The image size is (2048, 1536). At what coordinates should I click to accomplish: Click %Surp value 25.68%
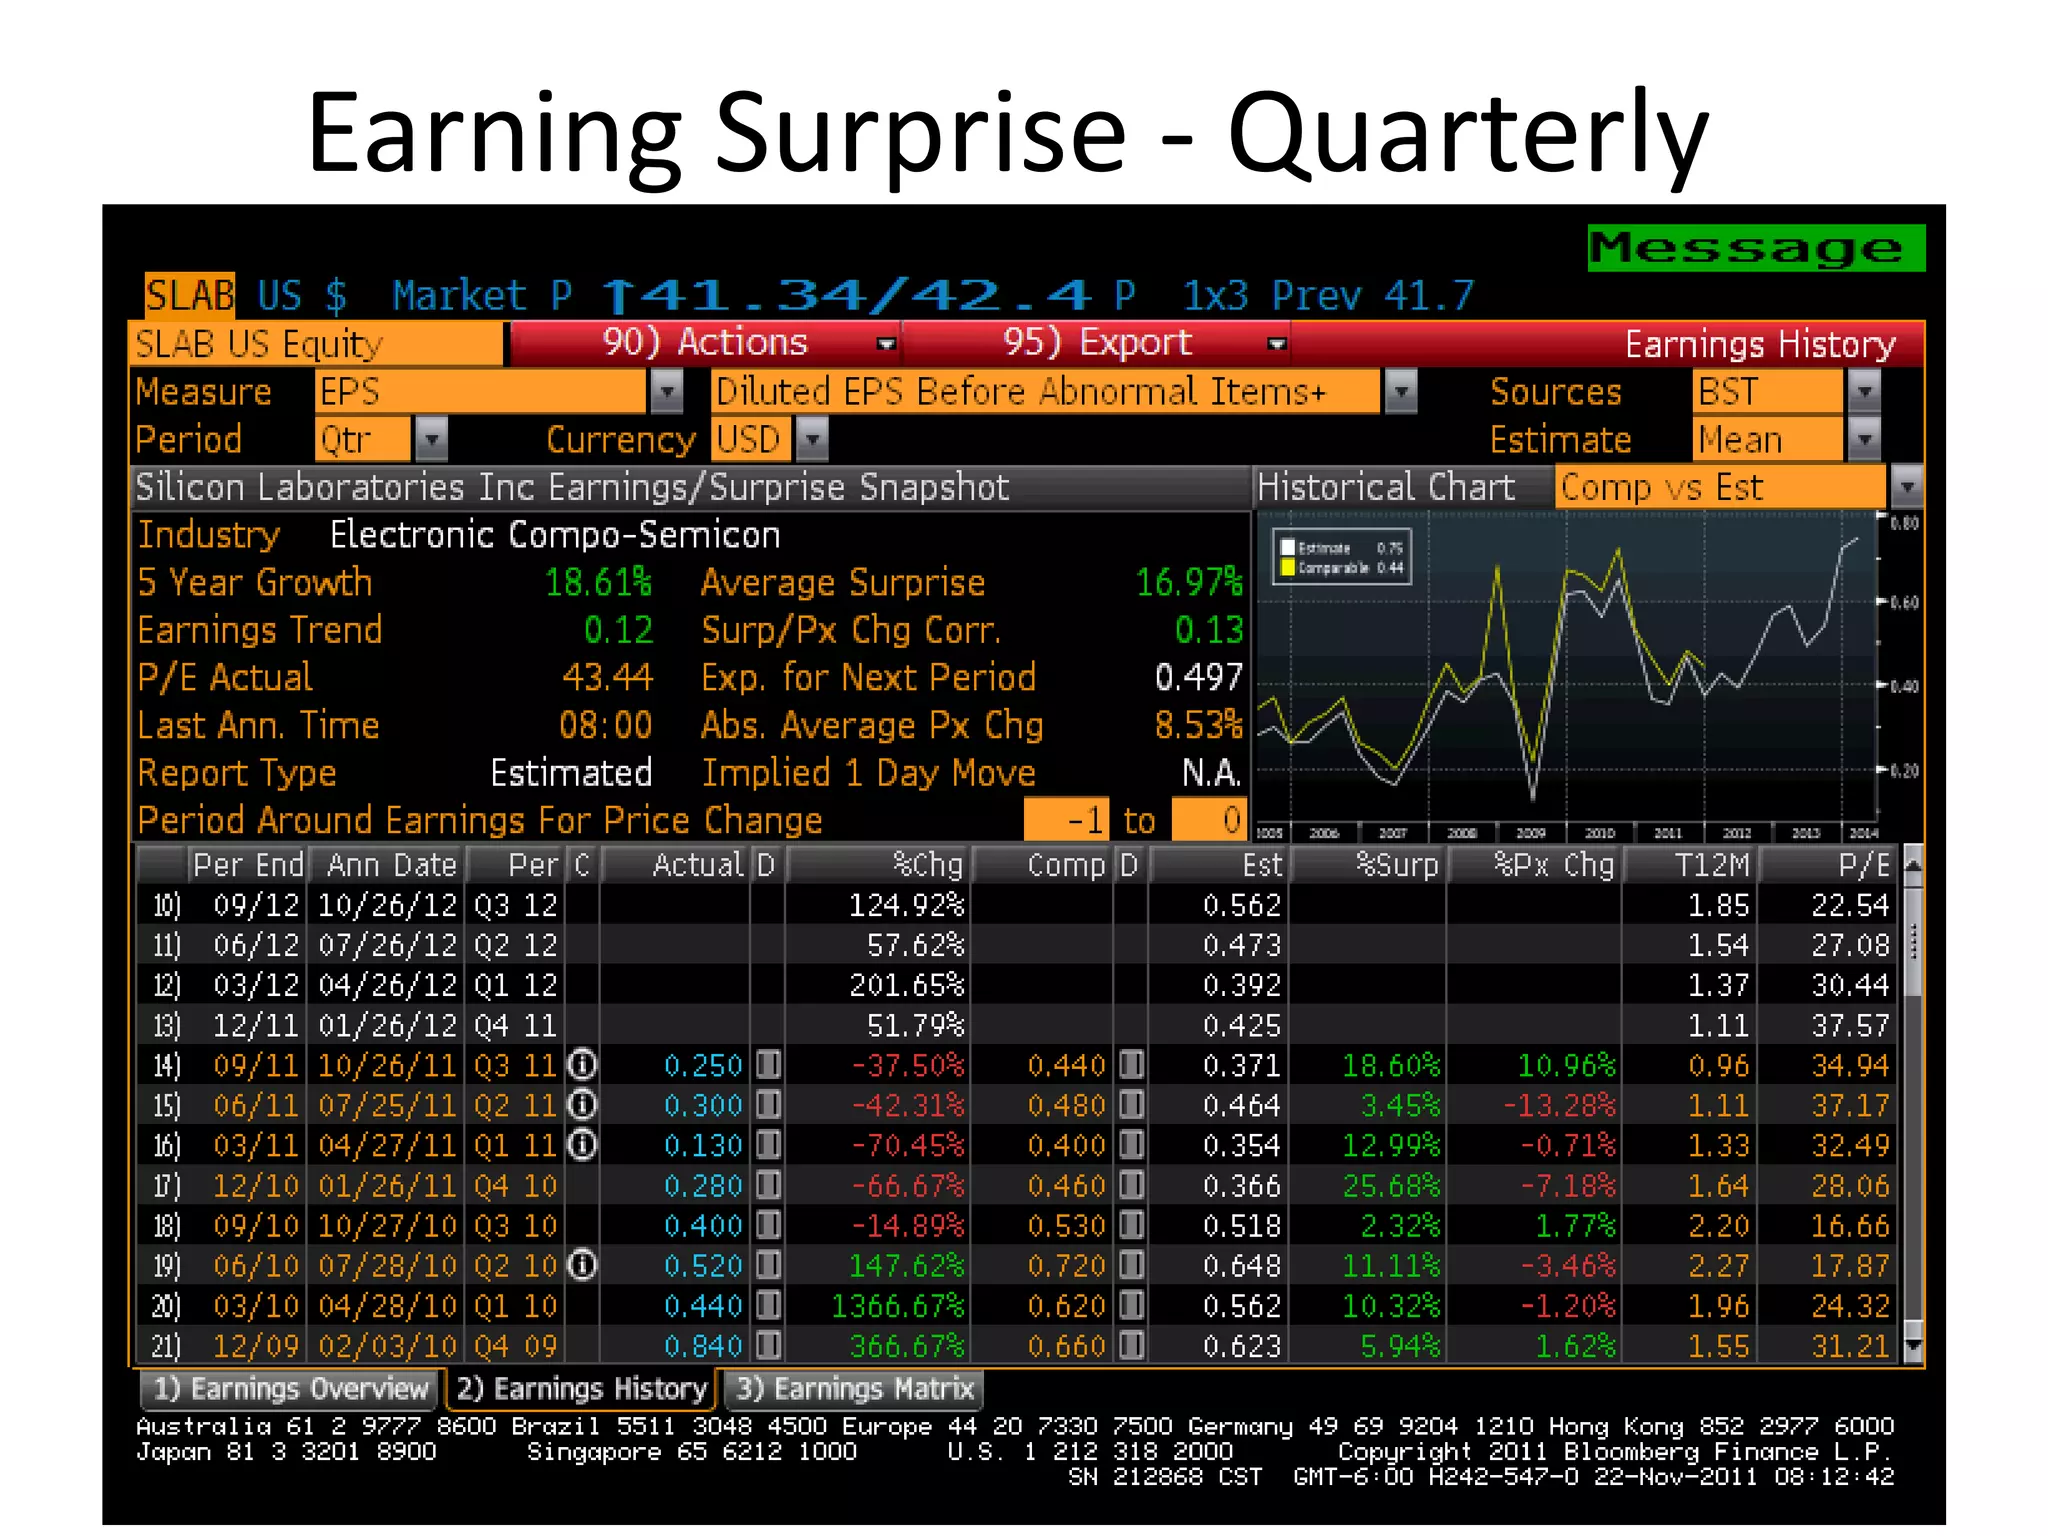coord(1391,1186)
